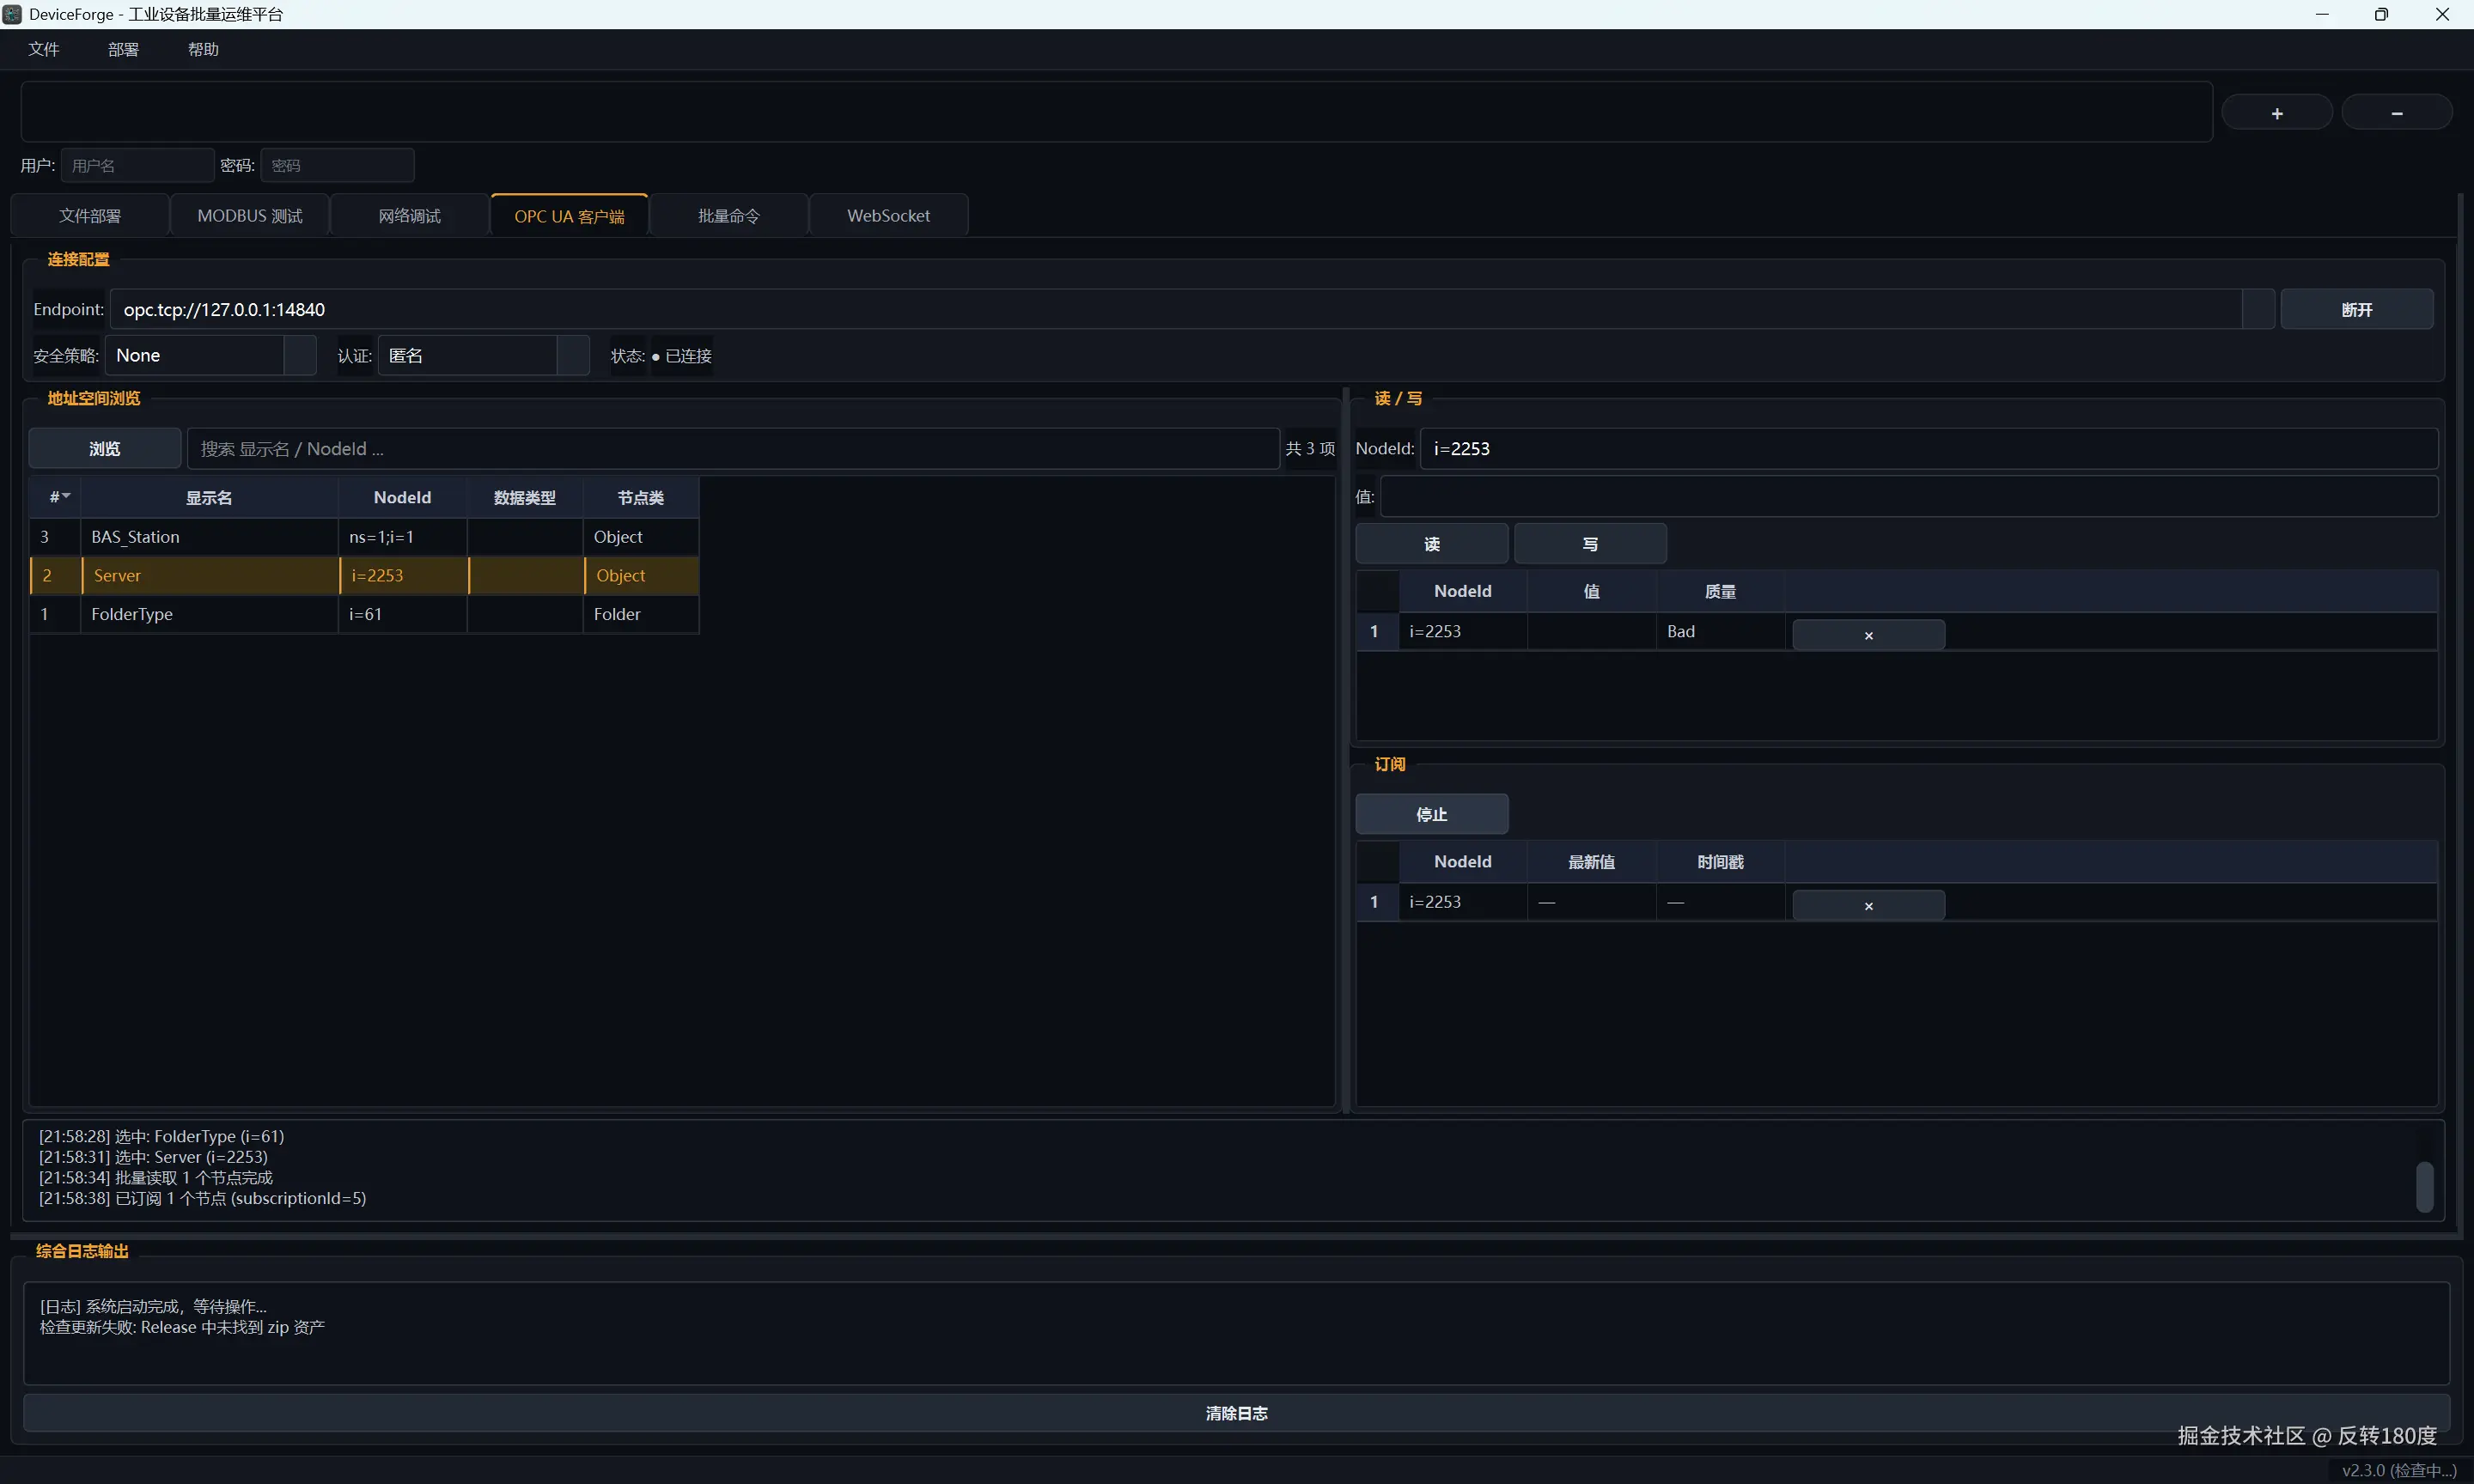Click the Bad quality cell
Image resolution: width=2474 pixels, height=1484 pixels.
tap(1720, 631)
